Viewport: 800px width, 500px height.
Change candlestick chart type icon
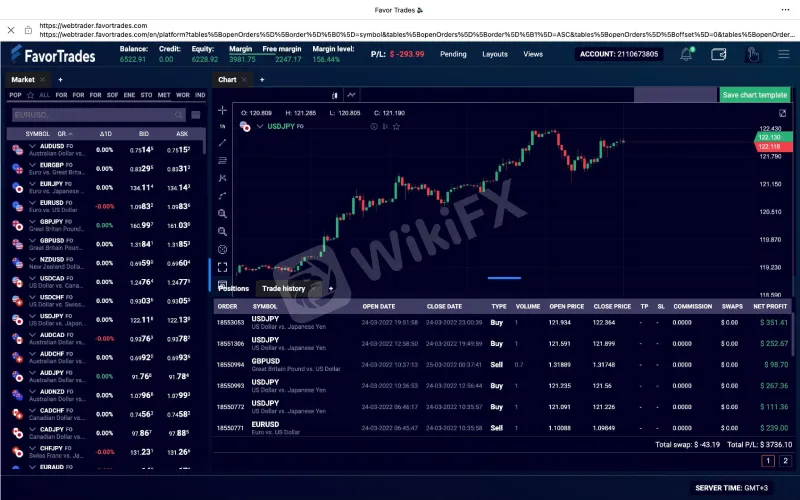pos(335,95)
